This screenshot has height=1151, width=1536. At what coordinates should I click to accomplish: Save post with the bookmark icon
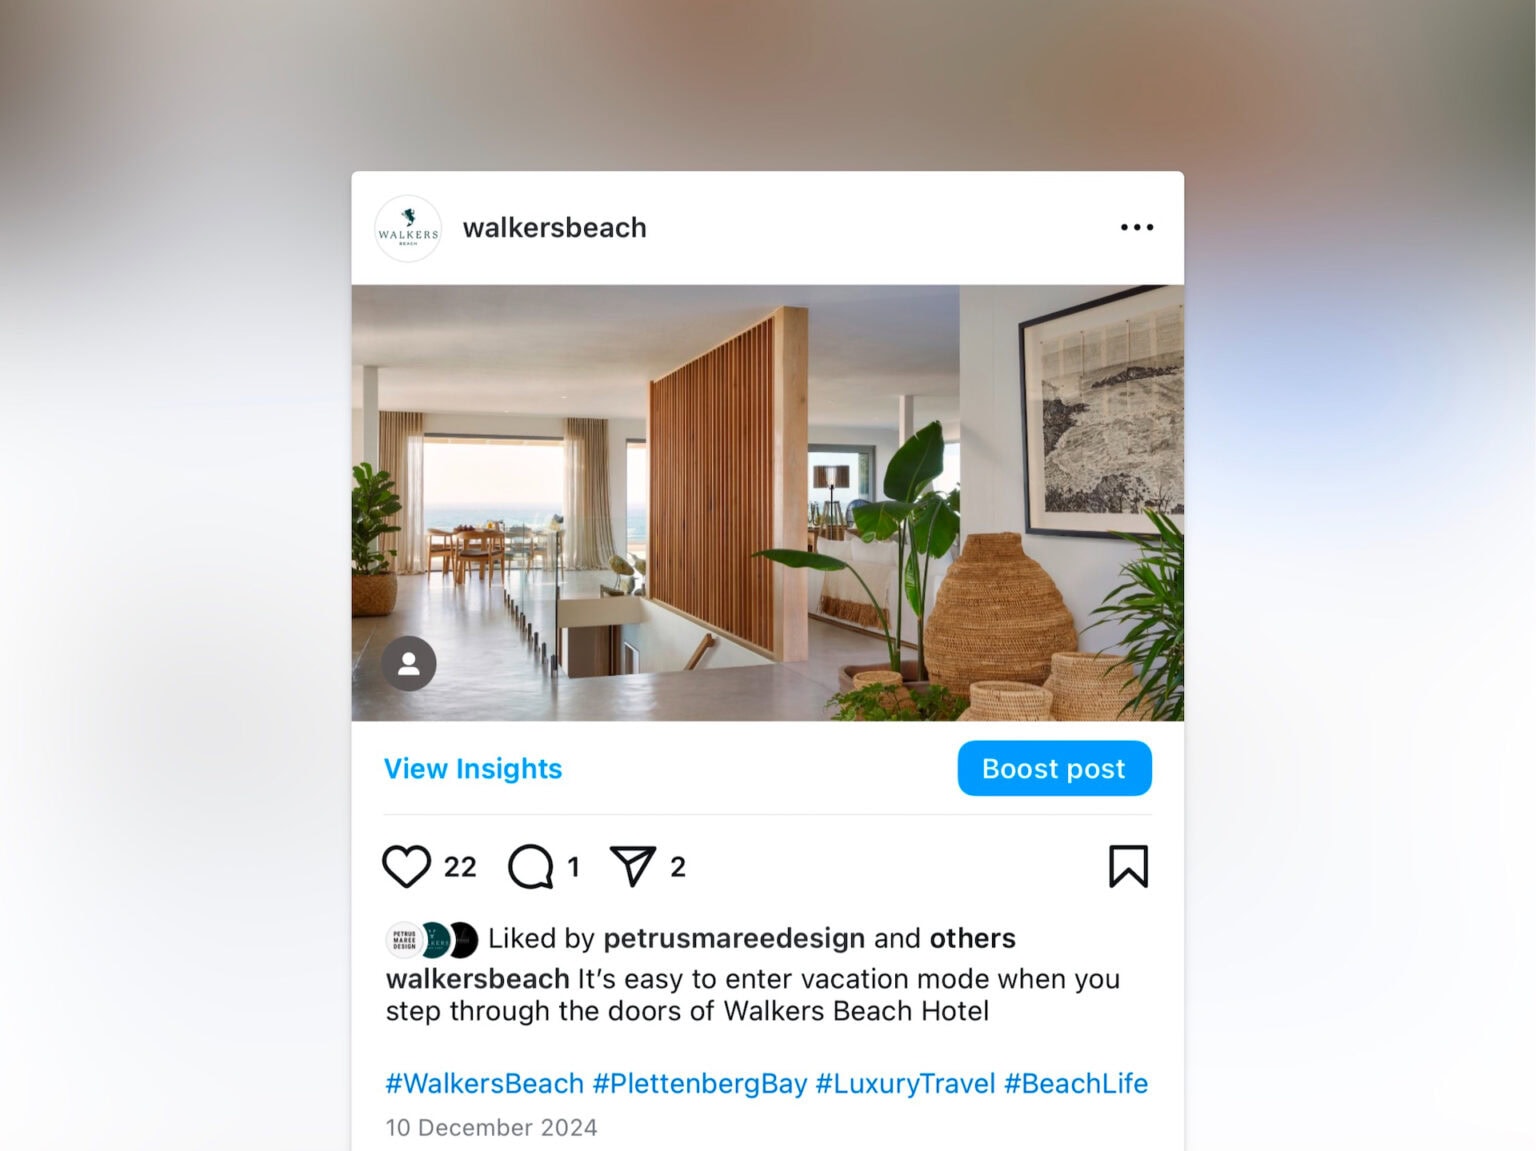coord(1128,866)
